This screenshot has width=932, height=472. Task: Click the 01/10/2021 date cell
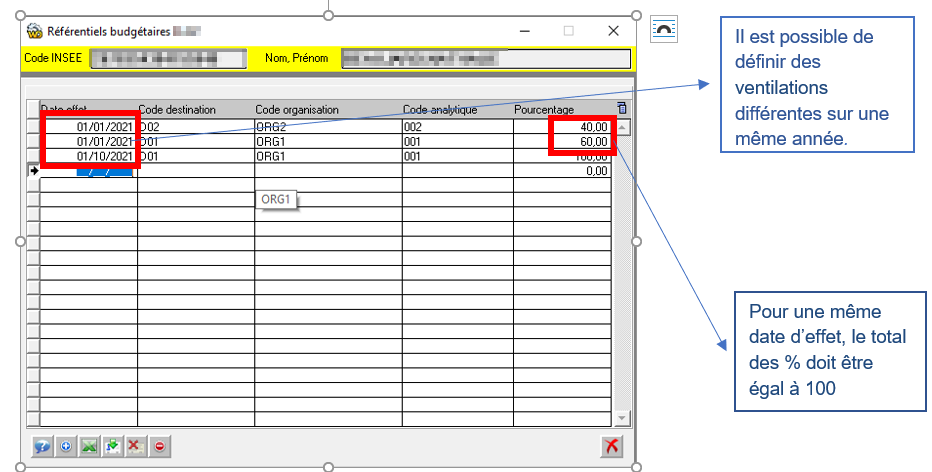point(89,156)
